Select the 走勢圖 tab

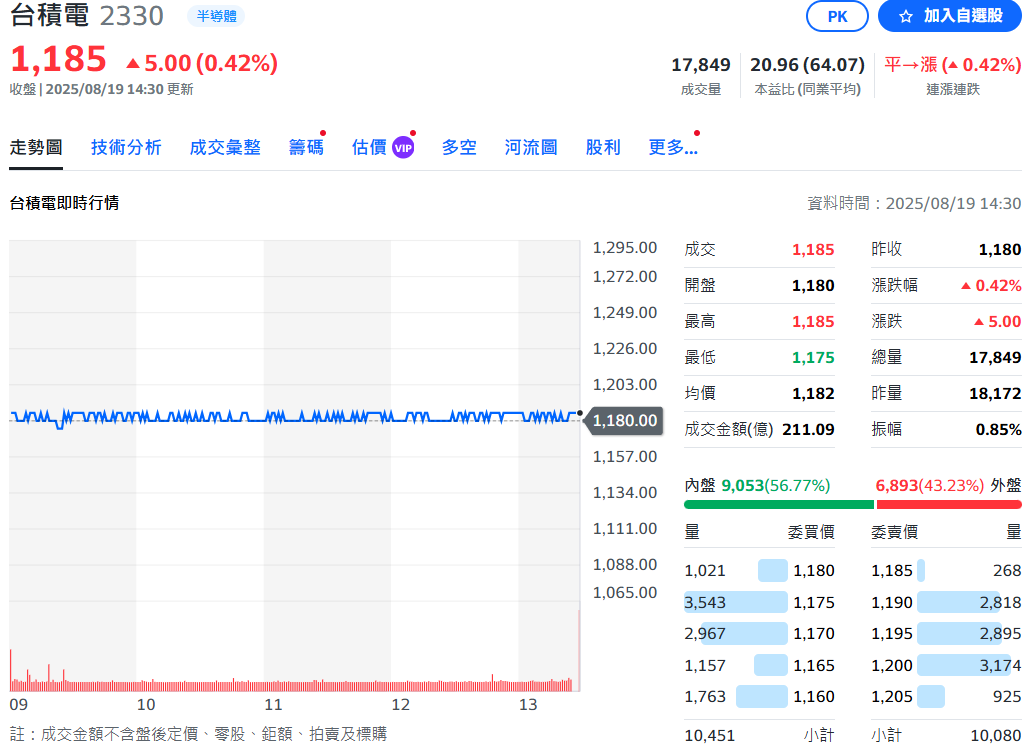pyautogui.click(x=36, y=148)
